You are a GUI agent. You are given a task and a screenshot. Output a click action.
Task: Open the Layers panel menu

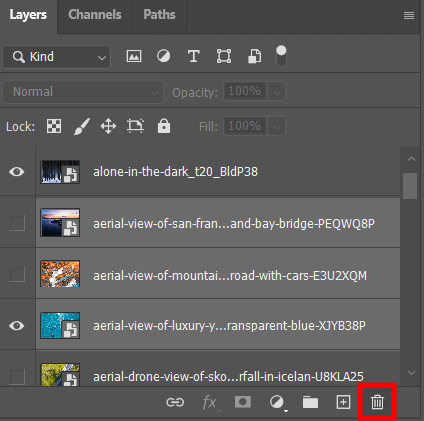[409, 15]
